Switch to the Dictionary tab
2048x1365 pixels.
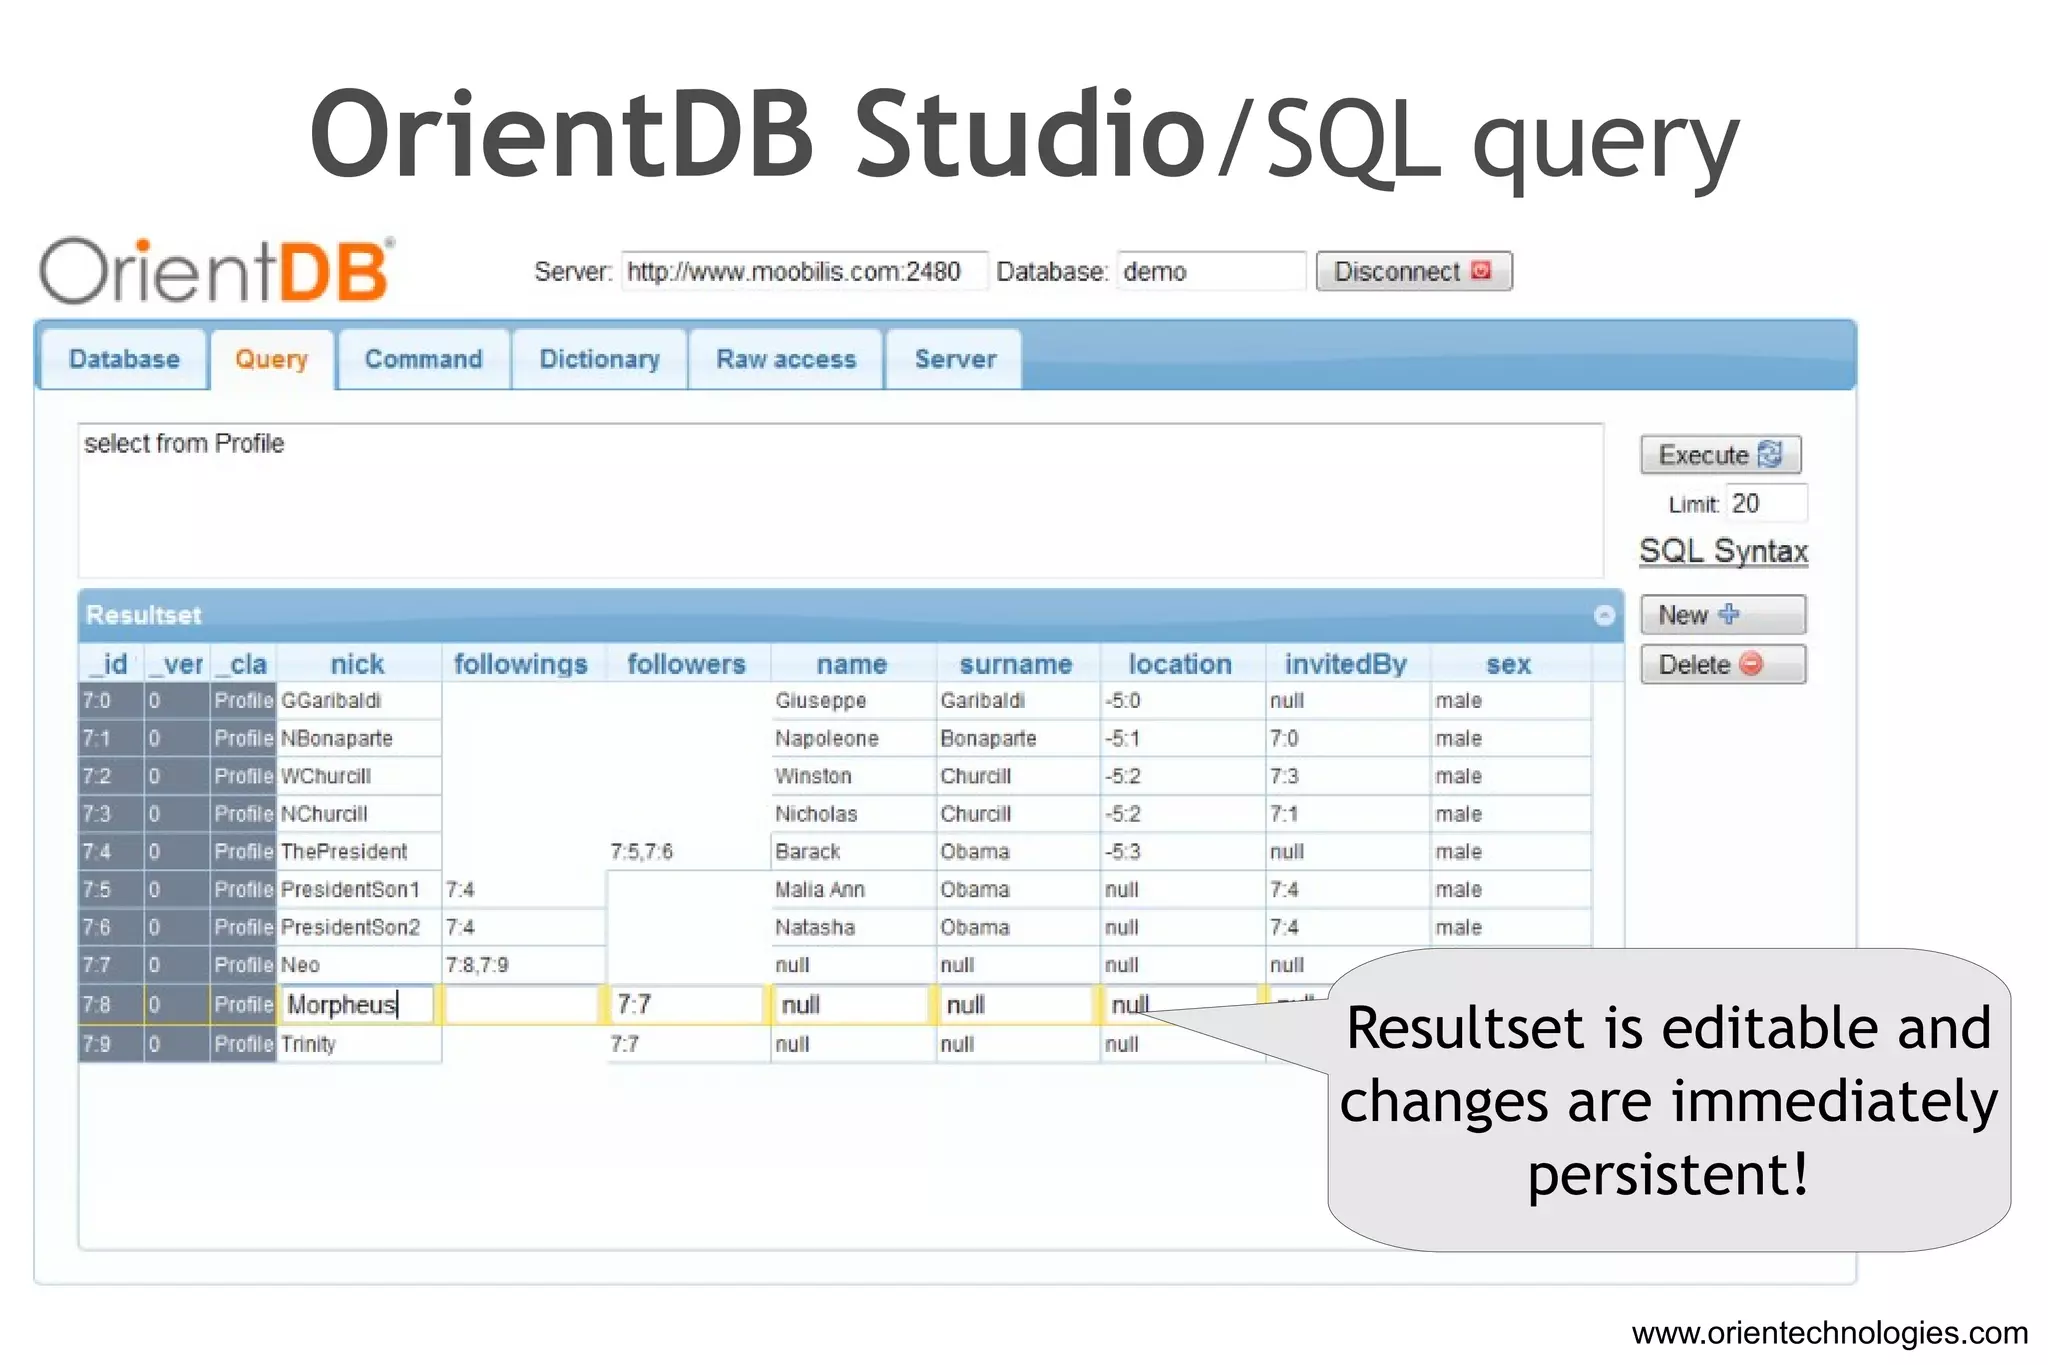[x=599, y=359]
